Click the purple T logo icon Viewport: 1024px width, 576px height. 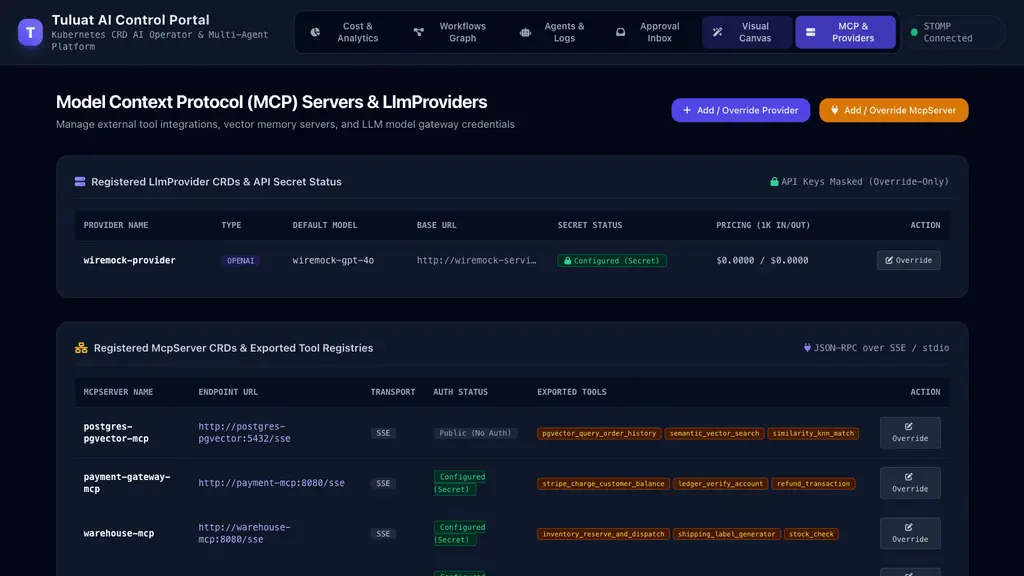point(30,32)
